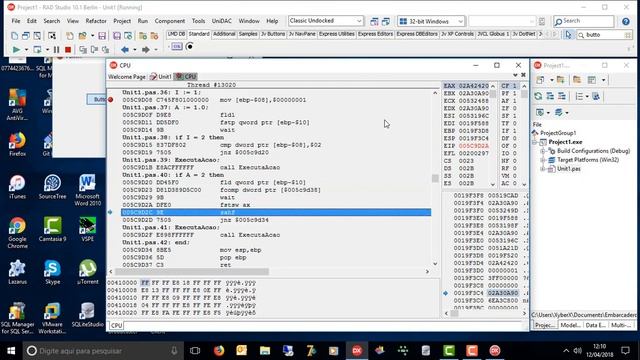640x360 pixels.
Task: Click the Help question mark icon
Action: (x=626, y=21)
